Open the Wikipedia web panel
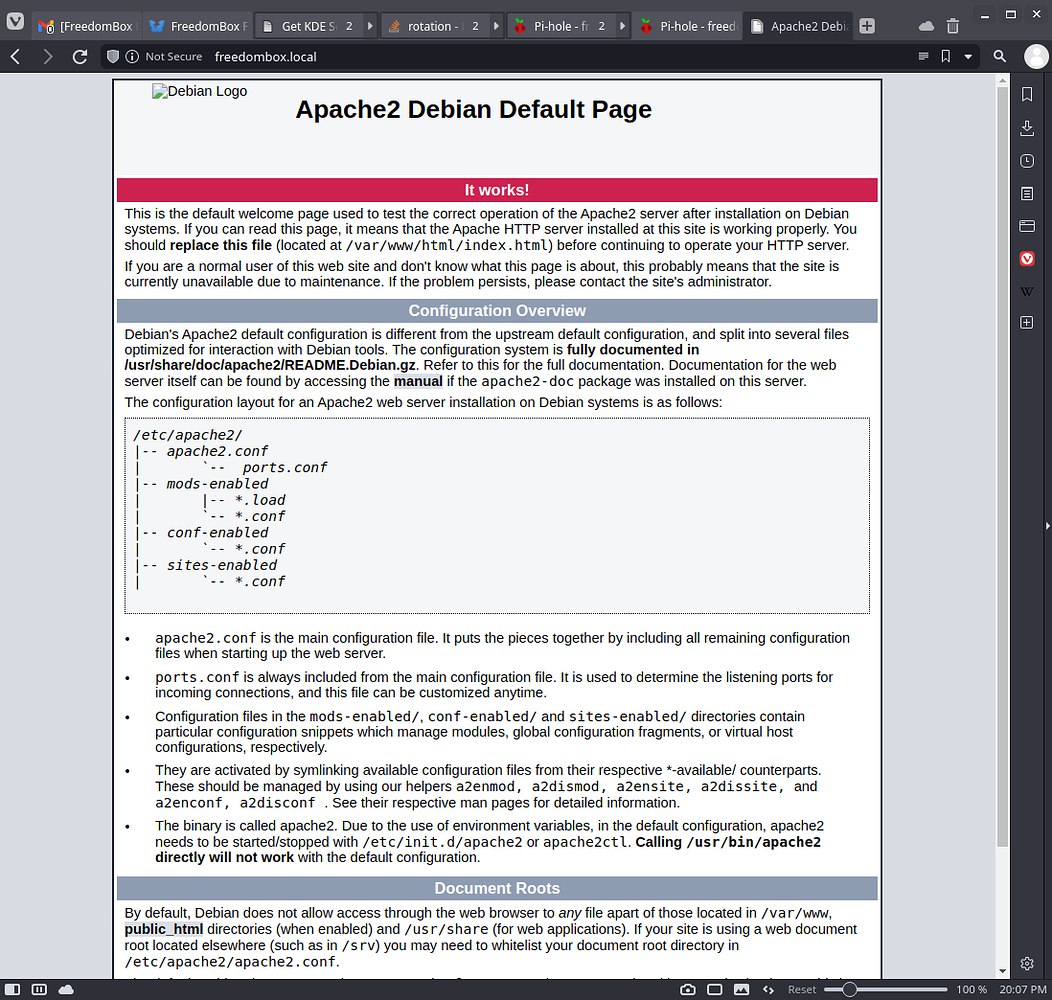Screen dimensions: 1052x1000 [x=1026, y=290]
